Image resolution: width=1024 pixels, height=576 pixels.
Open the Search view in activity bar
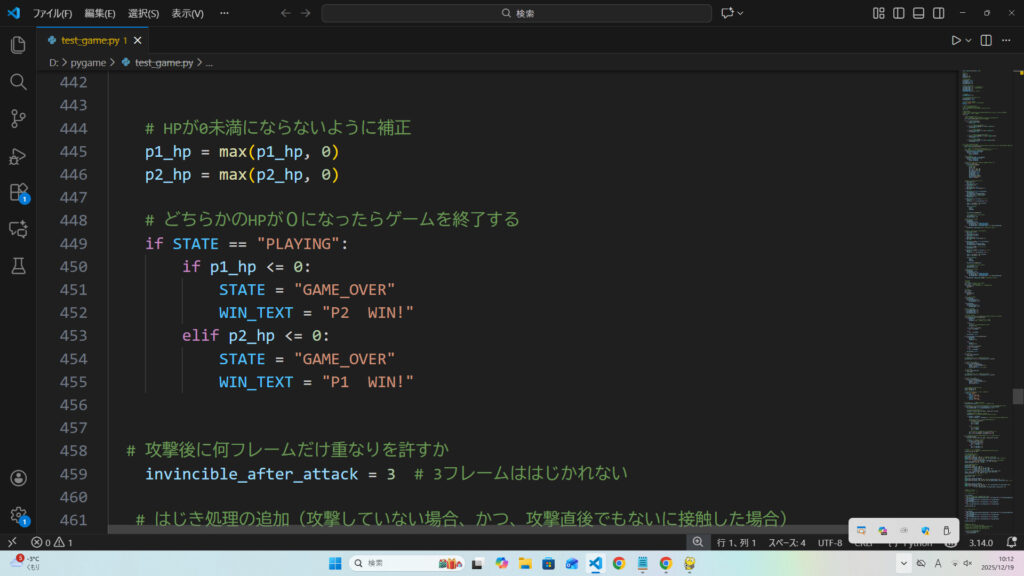click(17, 82)
